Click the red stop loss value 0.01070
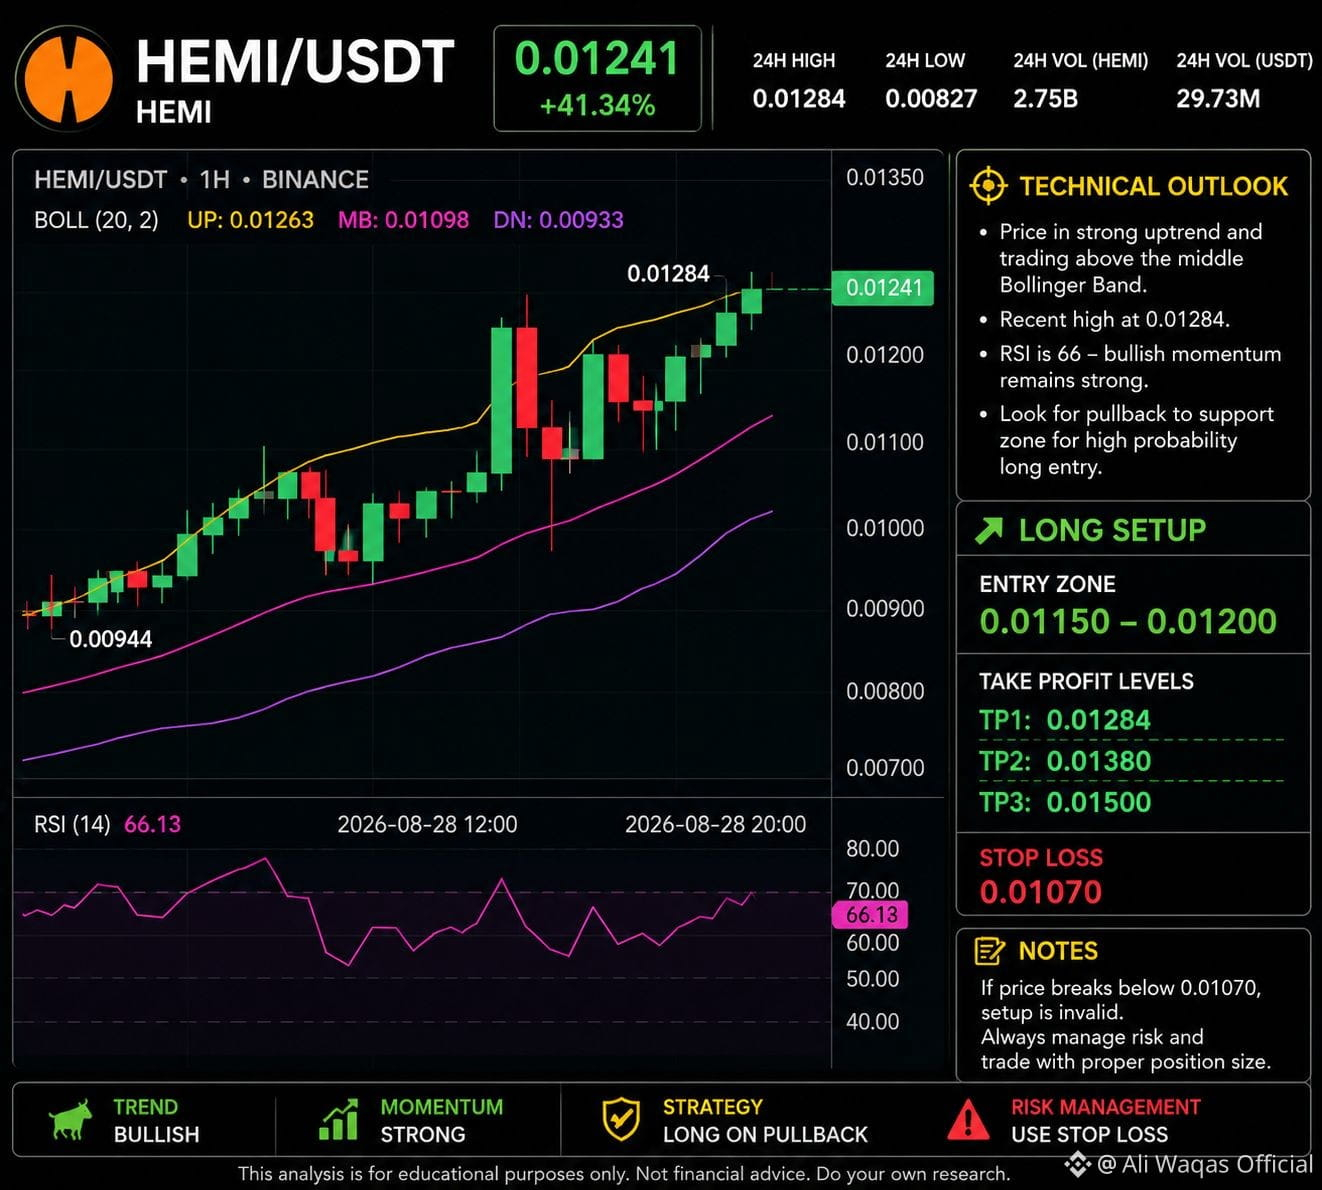 (x=1041, y=892)
